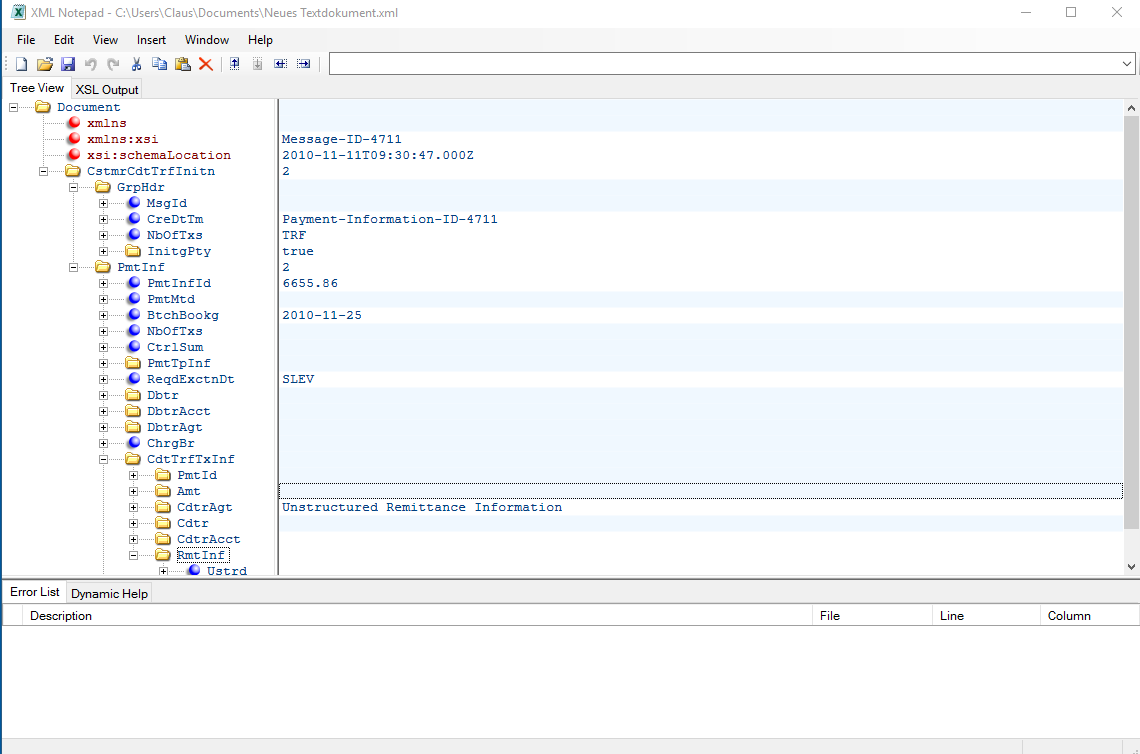The image size is (1140, 754).
Task: Collapse the GrpHdr tree node
Action: (74, 187)
